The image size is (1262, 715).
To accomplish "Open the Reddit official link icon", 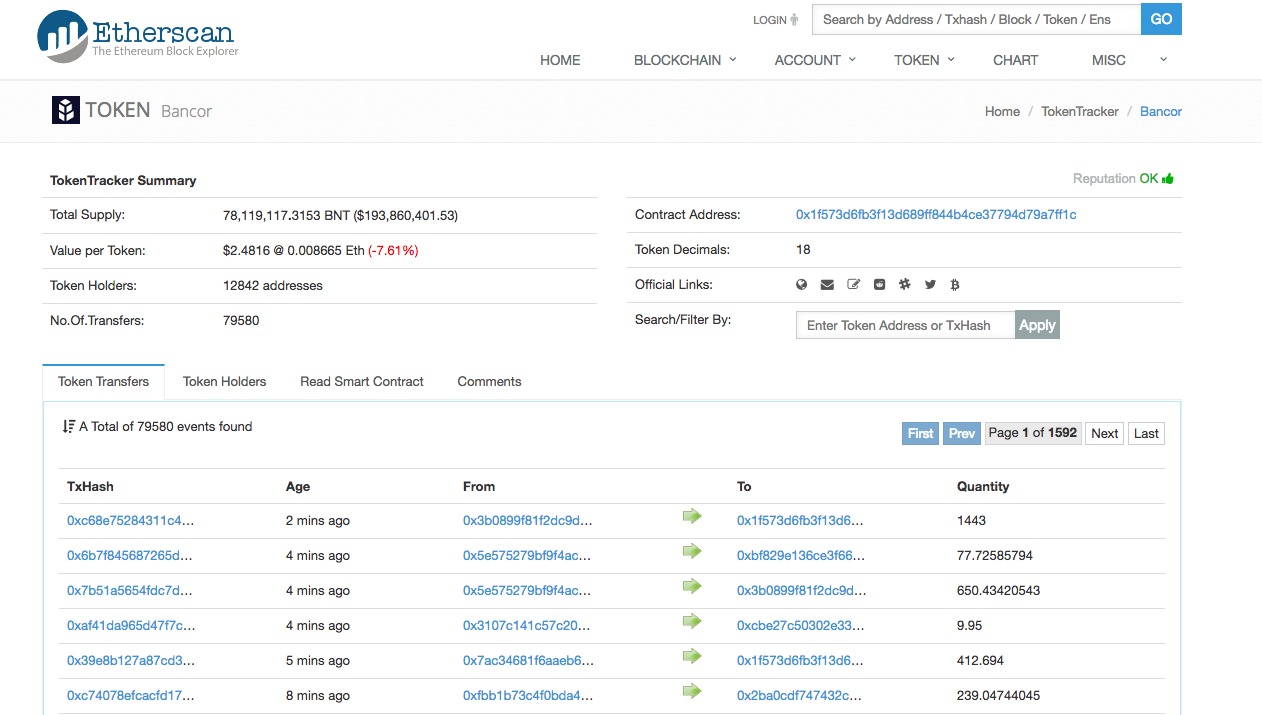I will point(879,285).
